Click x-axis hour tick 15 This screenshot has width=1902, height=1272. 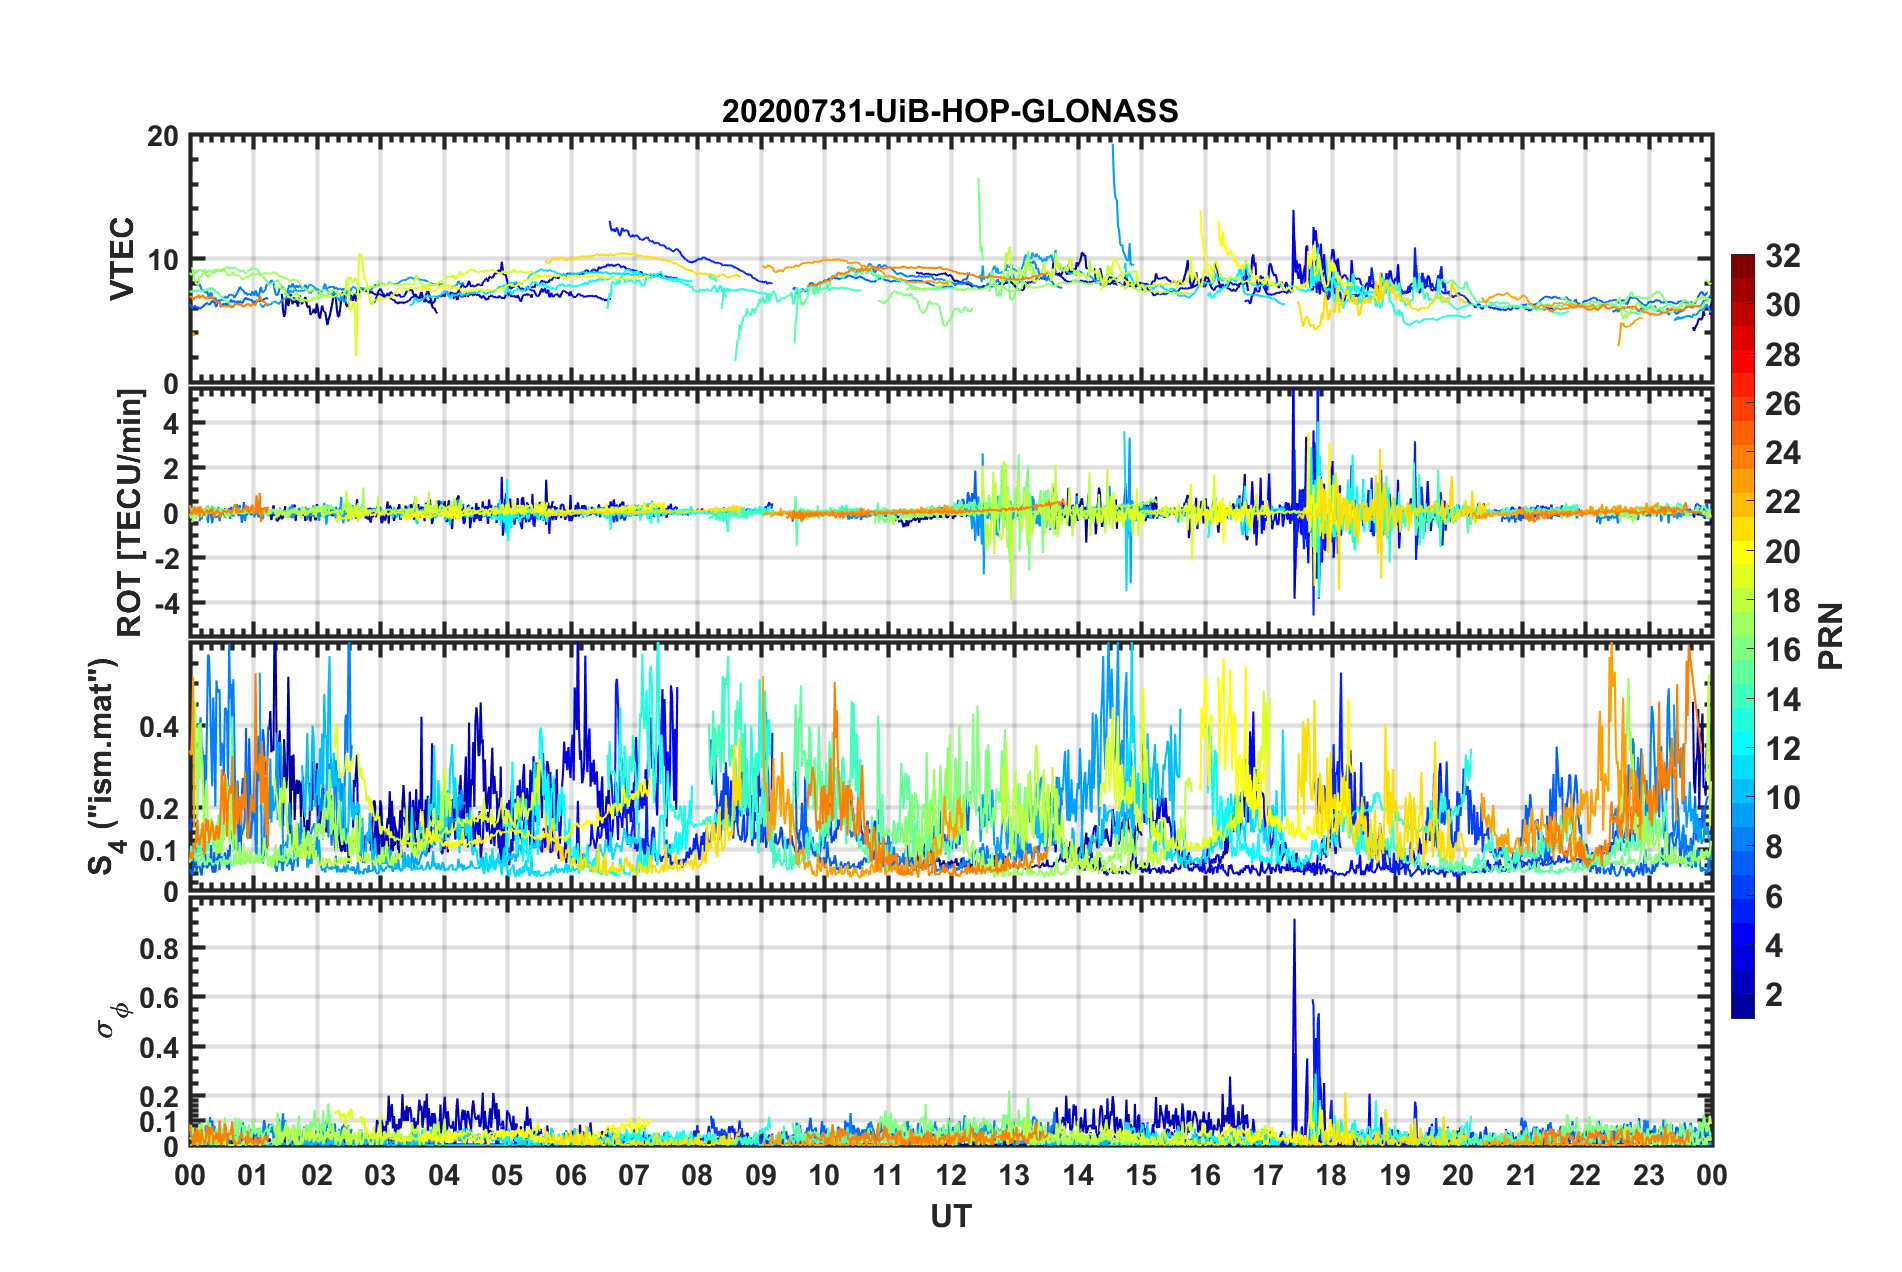pyautogui.click(x=1141, y=1175)
